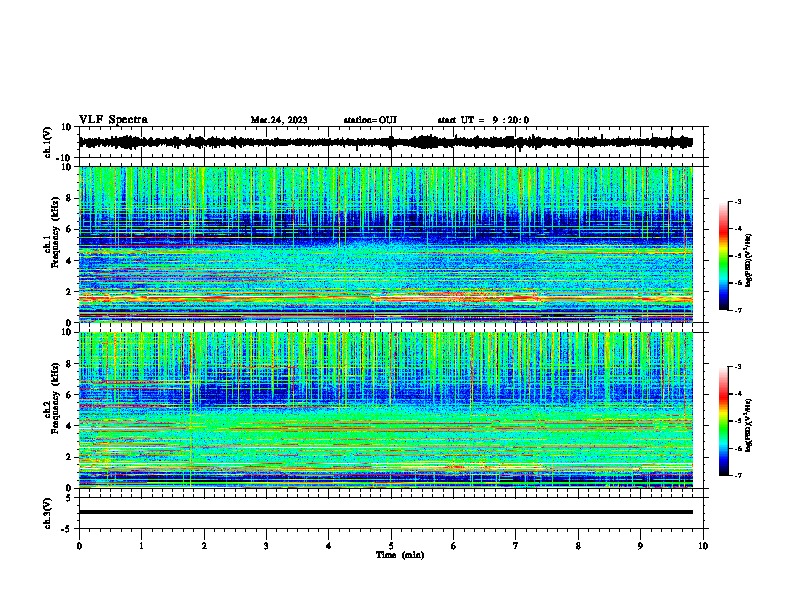The height and width of the screenshot is (612, 792).
Task: Click the time axis tick label "2"
Action: tap(204, 546)
